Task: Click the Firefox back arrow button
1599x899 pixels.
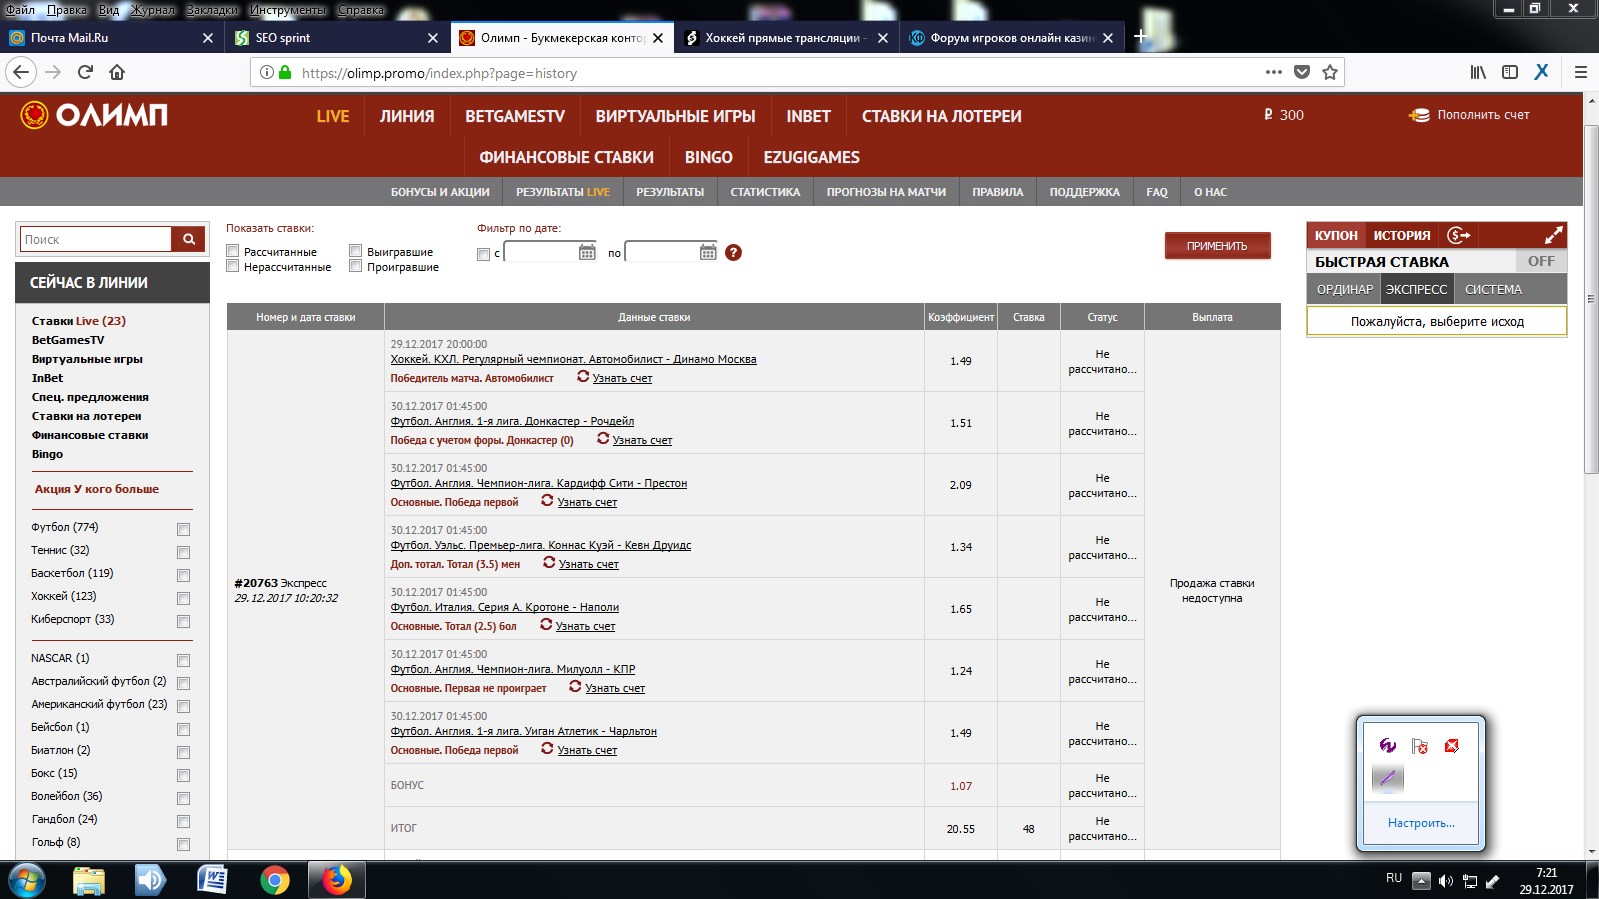Action: [21, 72]
